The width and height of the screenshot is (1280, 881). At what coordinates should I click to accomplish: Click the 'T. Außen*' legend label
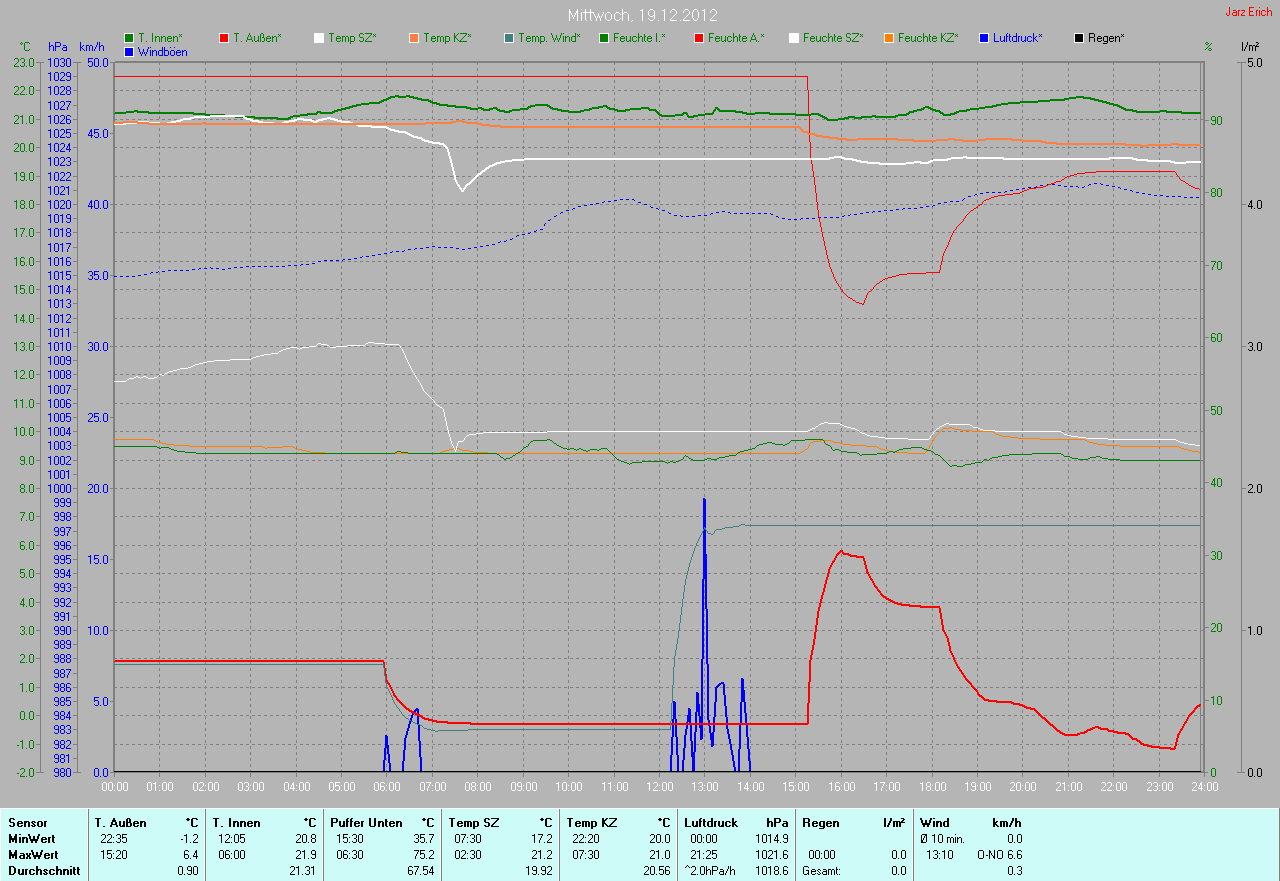point(257,38)
